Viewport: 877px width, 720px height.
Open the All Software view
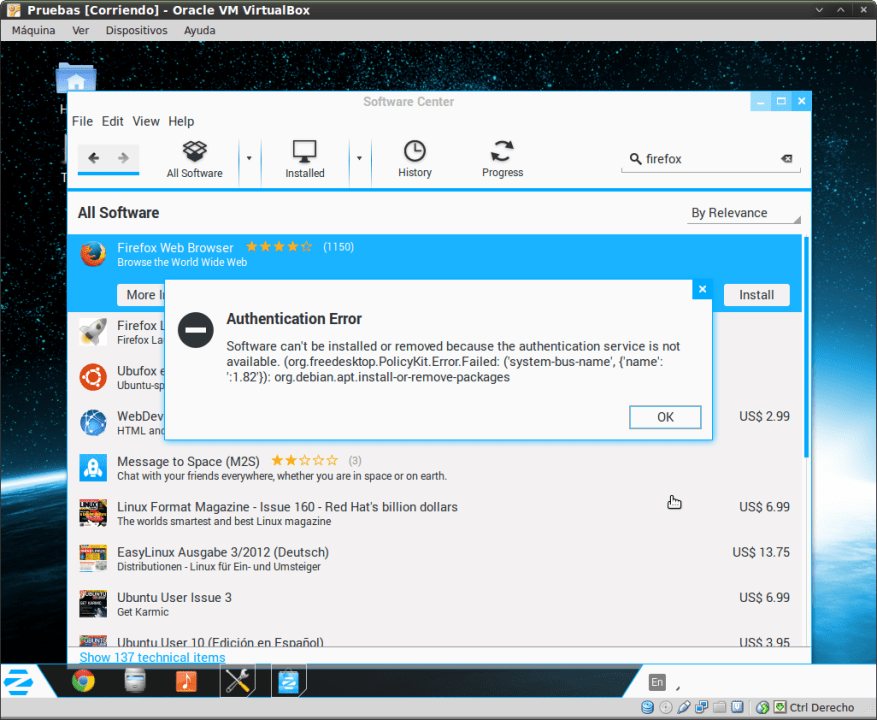tap(194, 159)
